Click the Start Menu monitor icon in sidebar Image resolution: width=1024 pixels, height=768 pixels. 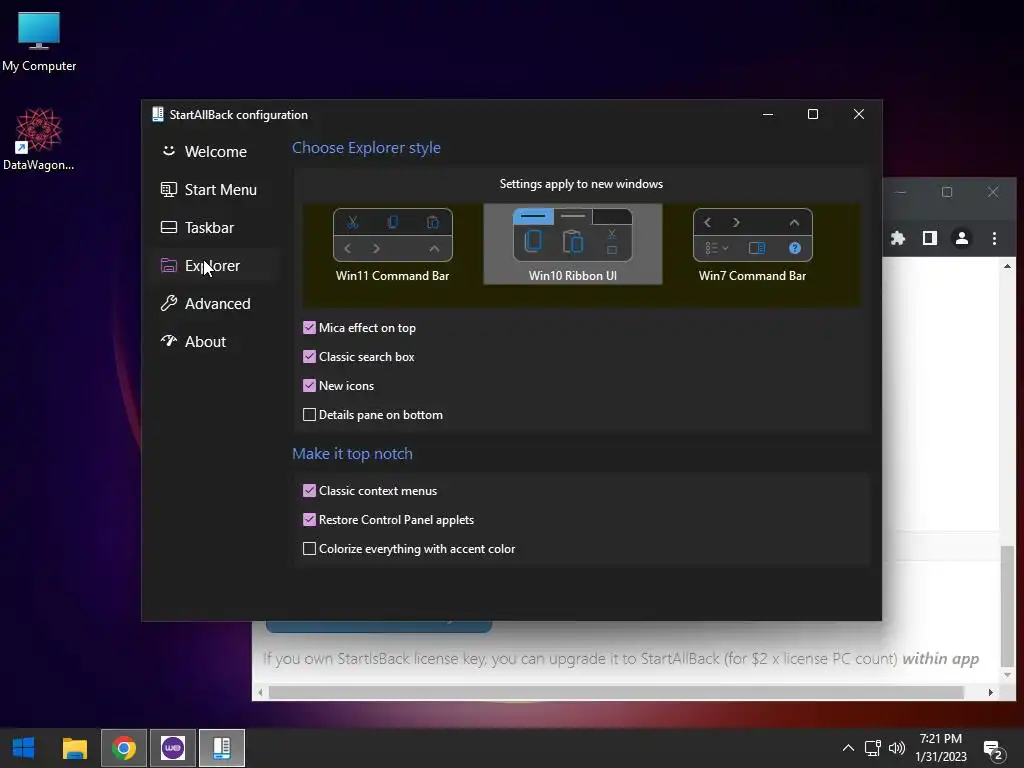pos(168,189)
